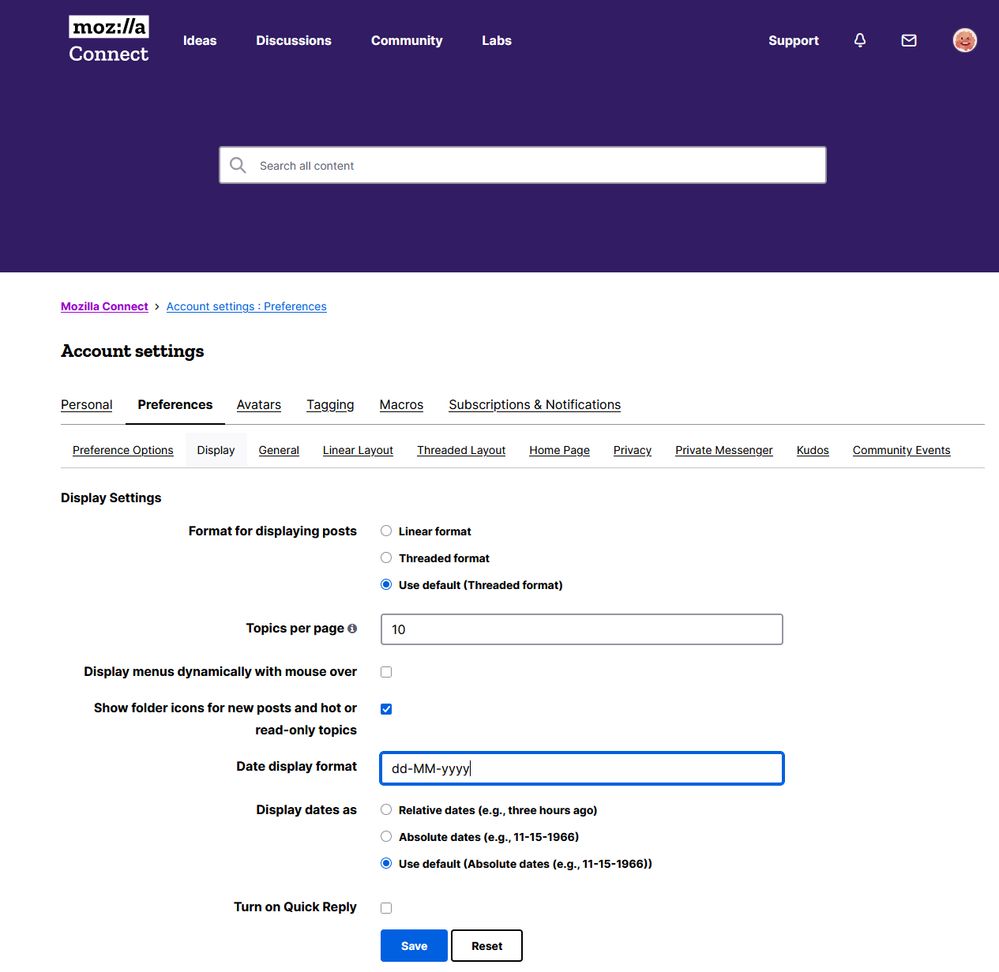Image resolution: width=999 pixels, height=972 pixels.
Task: Open the Mozilla Connect breadcrumb link
Action: (x=104, y=307)
